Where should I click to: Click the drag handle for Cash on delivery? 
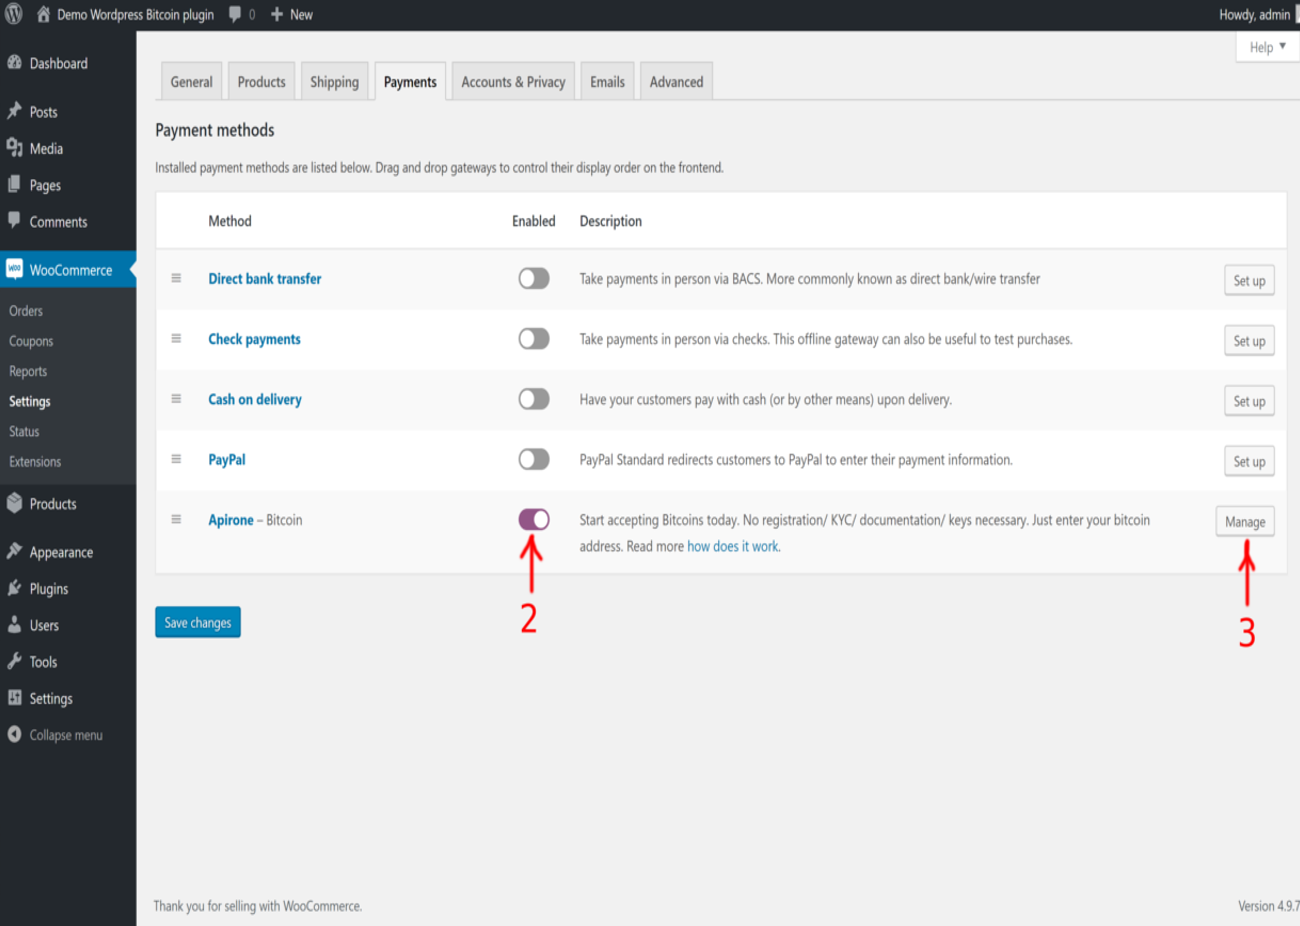click(x=176, y=398)
